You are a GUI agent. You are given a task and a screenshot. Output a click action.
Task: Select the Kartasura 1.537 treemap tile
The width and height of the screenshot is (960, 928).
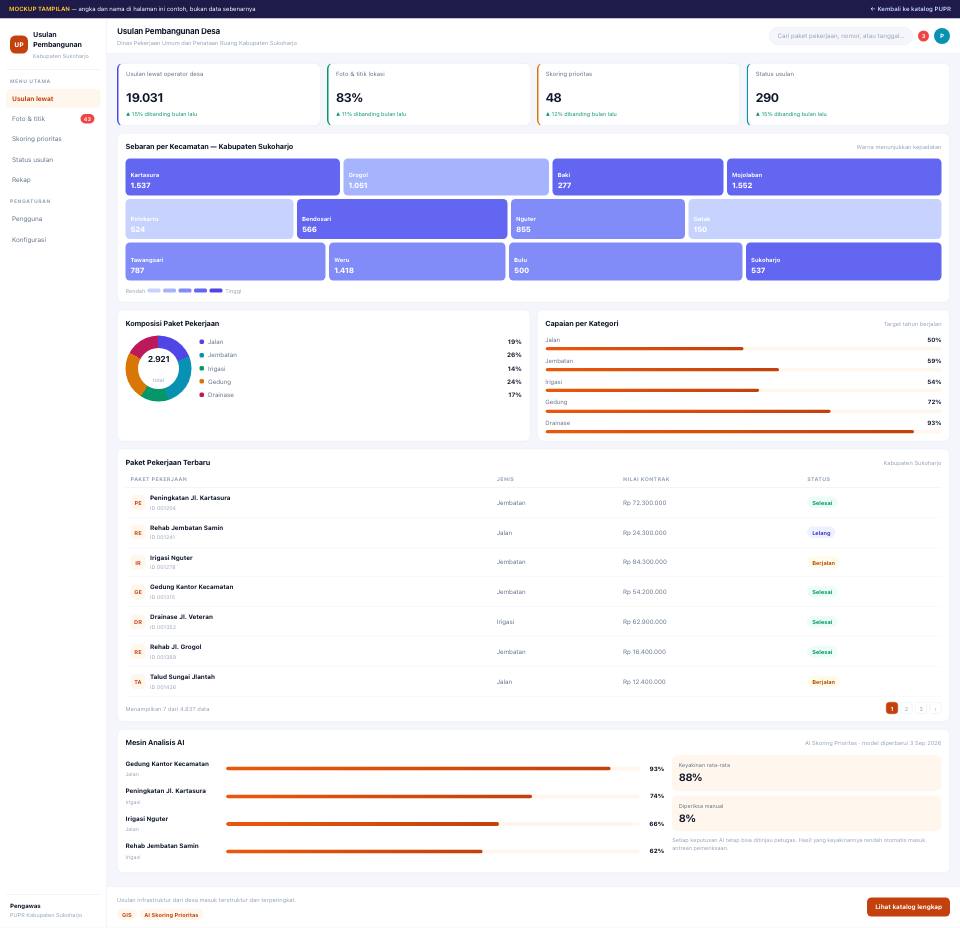pyautogui.click(x=233, y=177)
